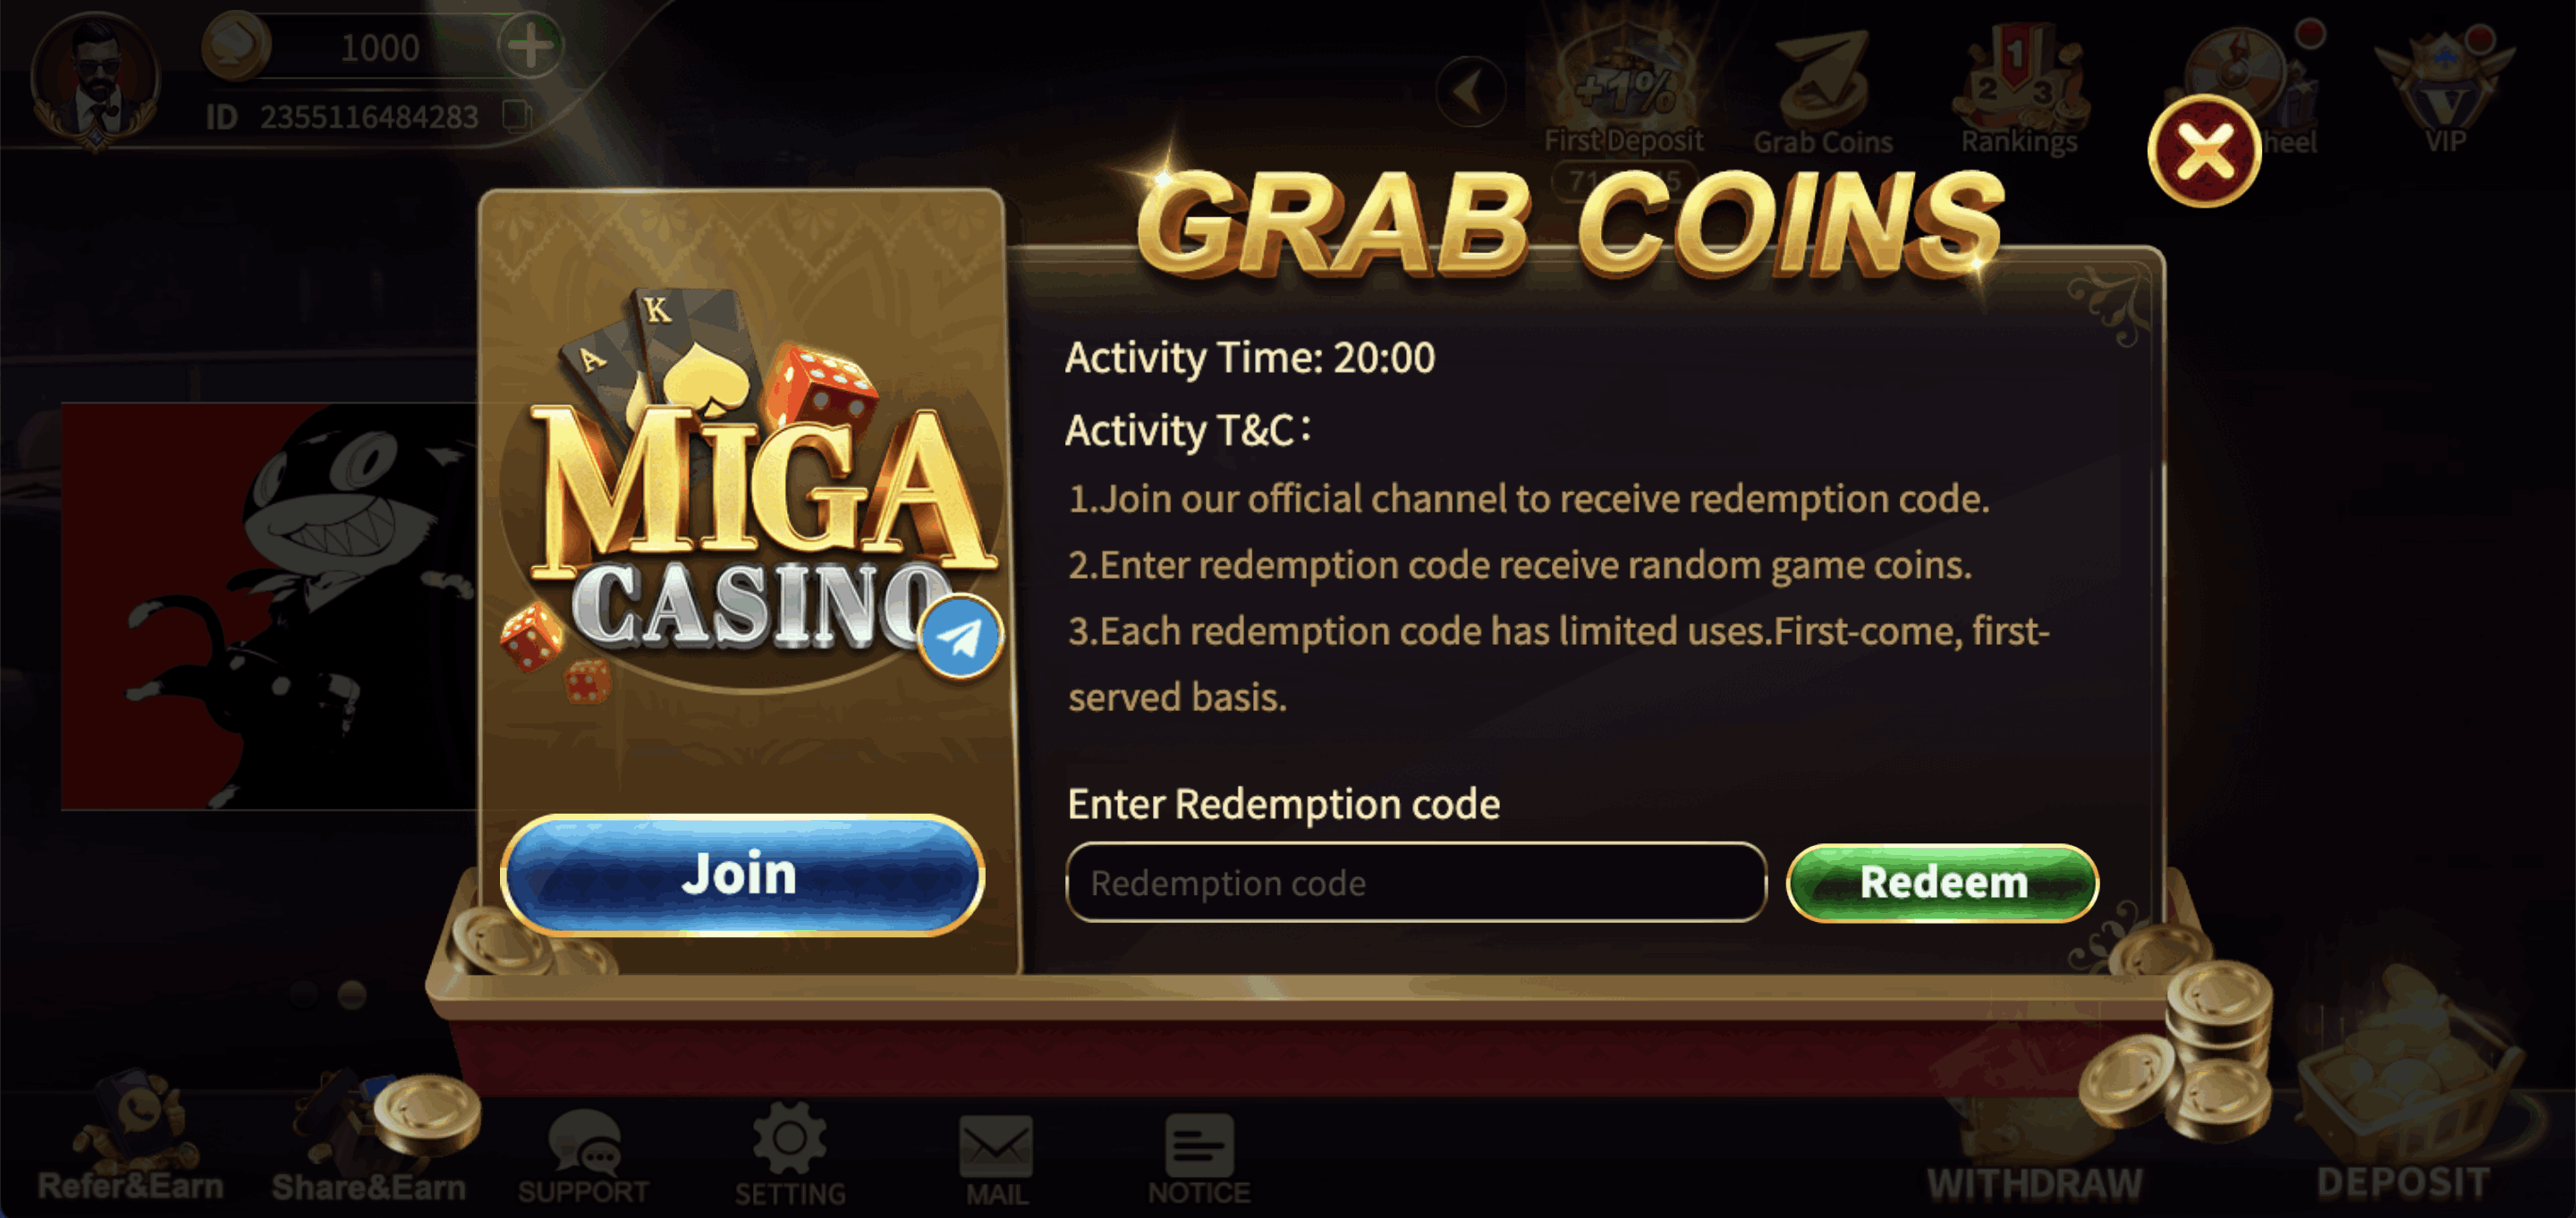The height and width of the screenshot is (1218, 2576).
Task: Click the green Redeem button
Action: [1942, 883]
